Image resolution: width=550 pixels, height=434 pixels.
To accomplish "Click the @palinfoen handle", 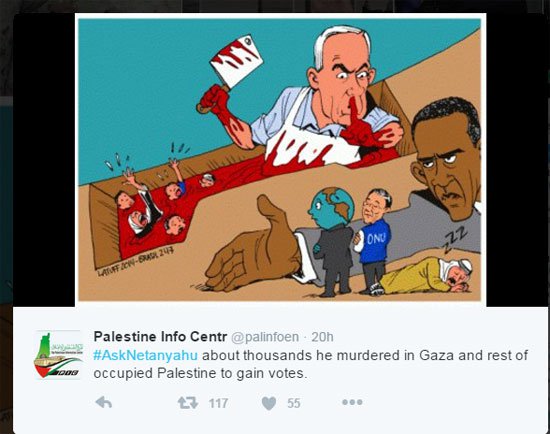I will click(x=265, y=337).
